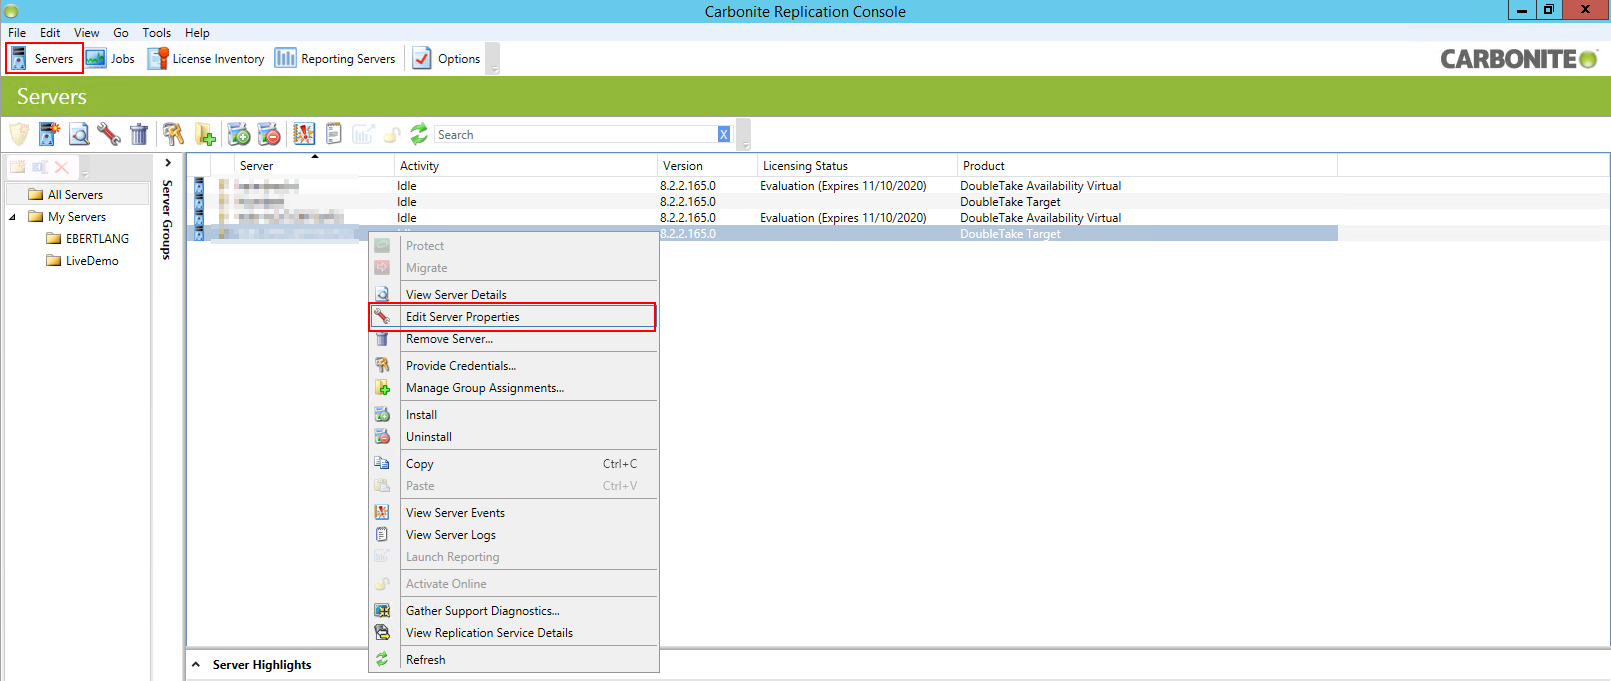This screenshot has width=1611, height=681.
Task: Click the Provide Credentials keys toolbar icon
Action: pos(173,134)
